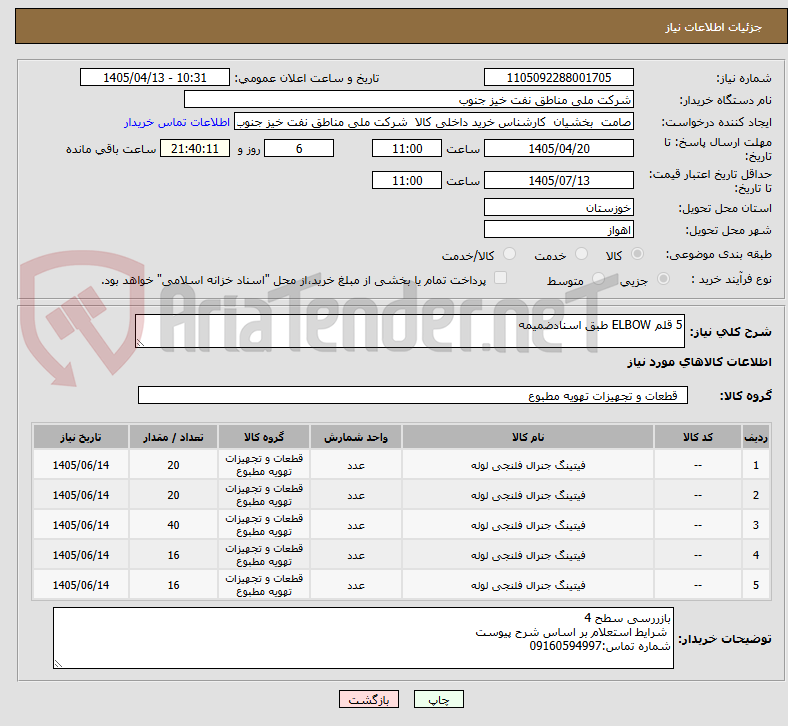This screenshot has height=726, width=788.
Task: Click the بازگشت (back) button
Action: tap(368, 699)
